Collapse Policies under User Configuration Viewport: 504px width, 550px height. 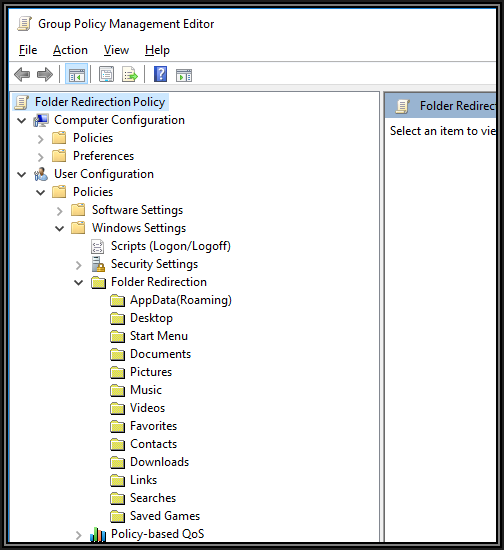click(41, 193)
